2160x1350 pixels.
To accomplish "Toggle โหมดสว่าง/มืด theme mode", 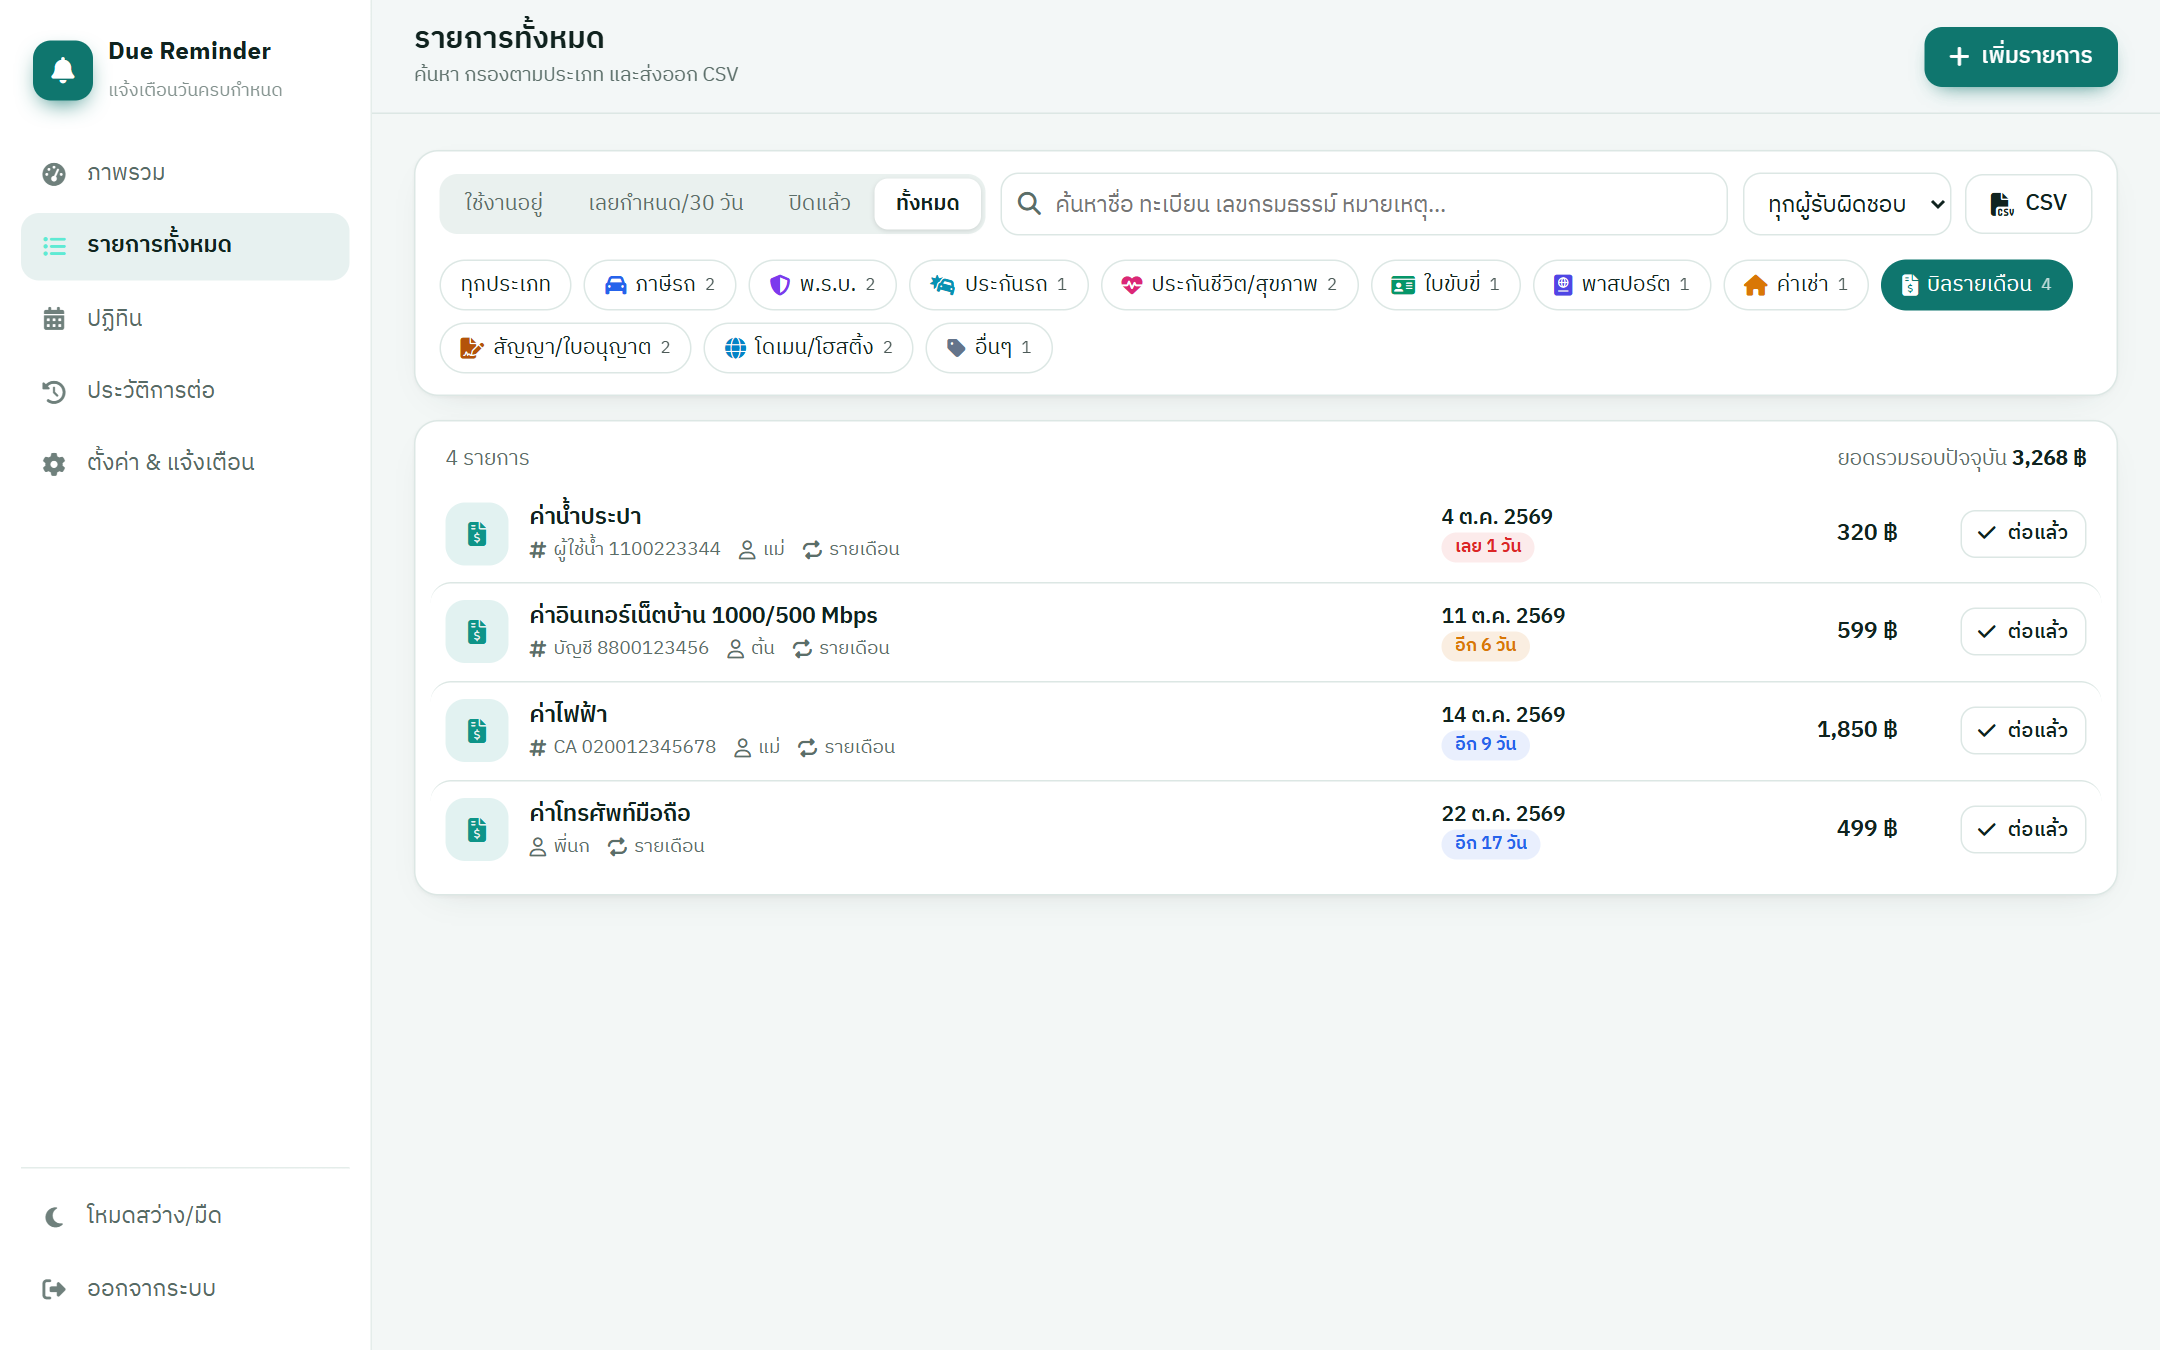I will point(185,1215).
